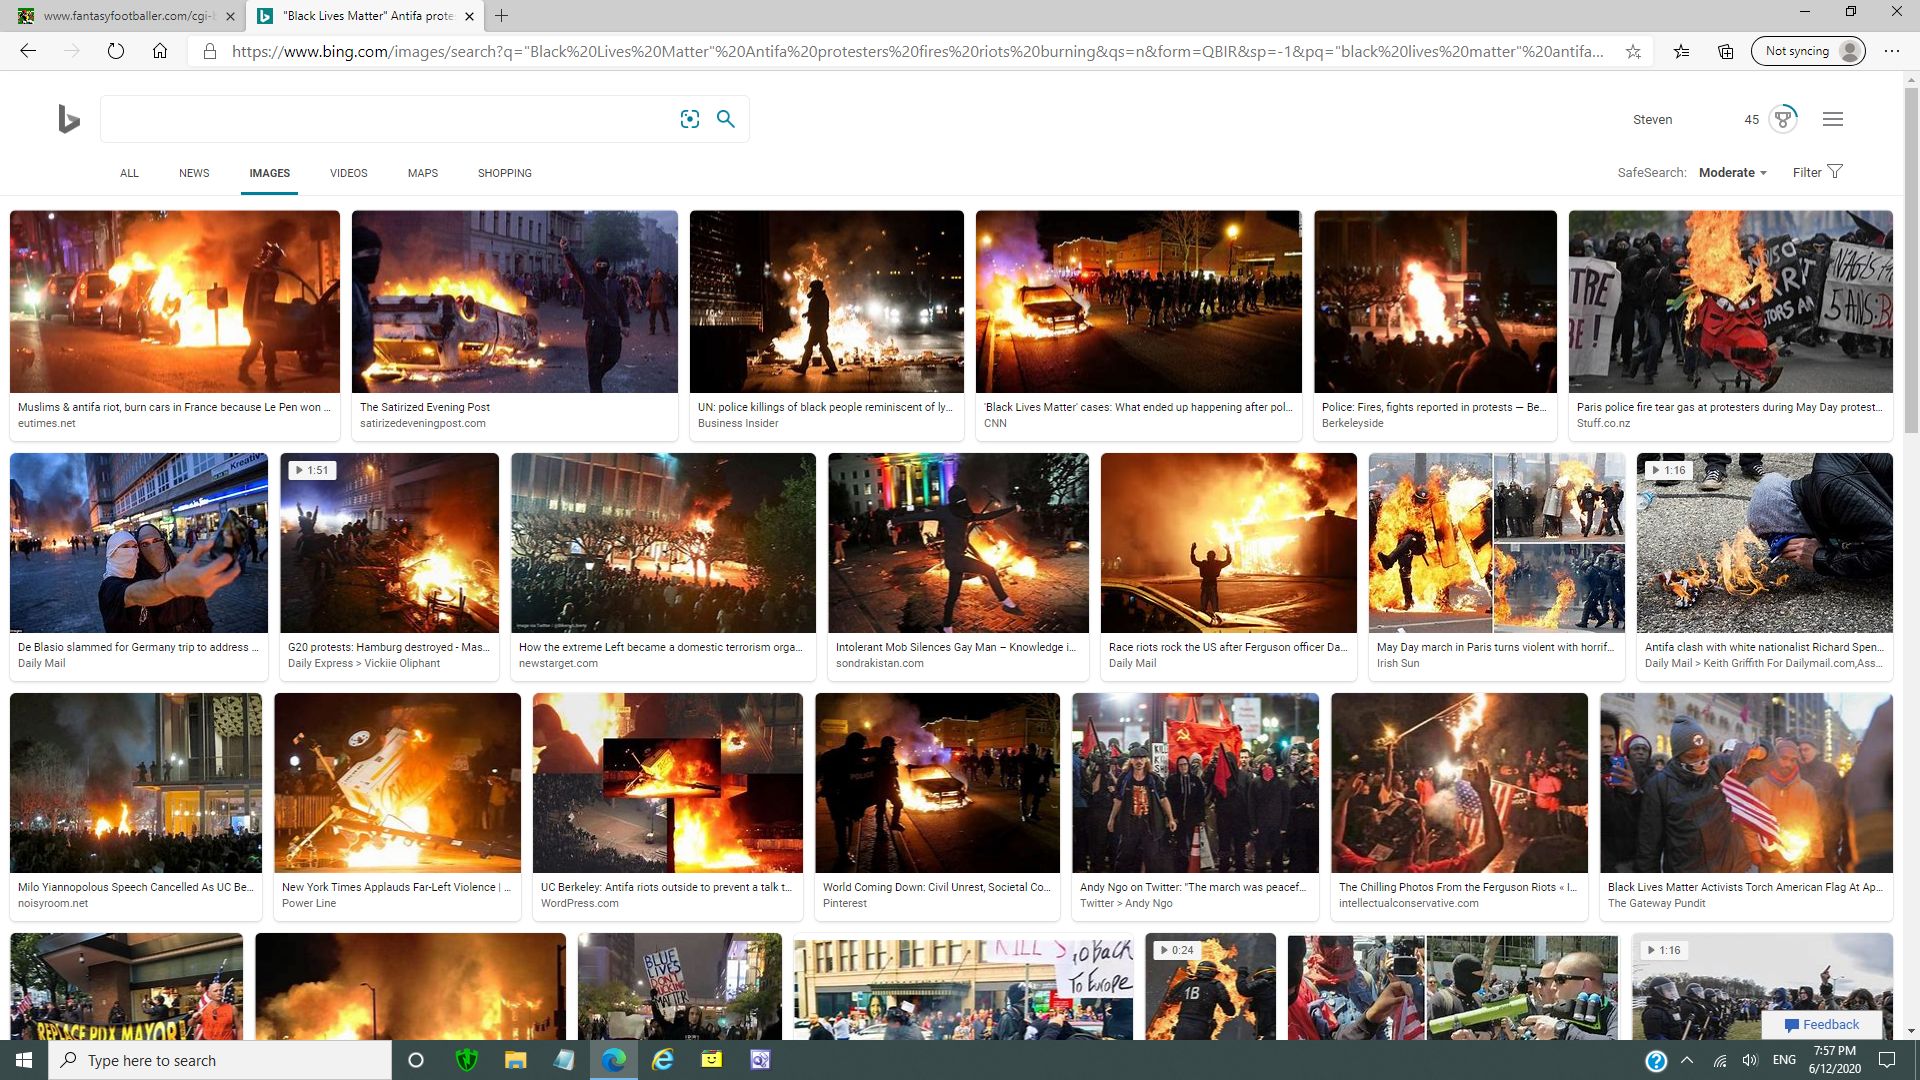Add this page to favorites star
The width and height of the screenshot is (1920, 1080).
(1633, 51)
